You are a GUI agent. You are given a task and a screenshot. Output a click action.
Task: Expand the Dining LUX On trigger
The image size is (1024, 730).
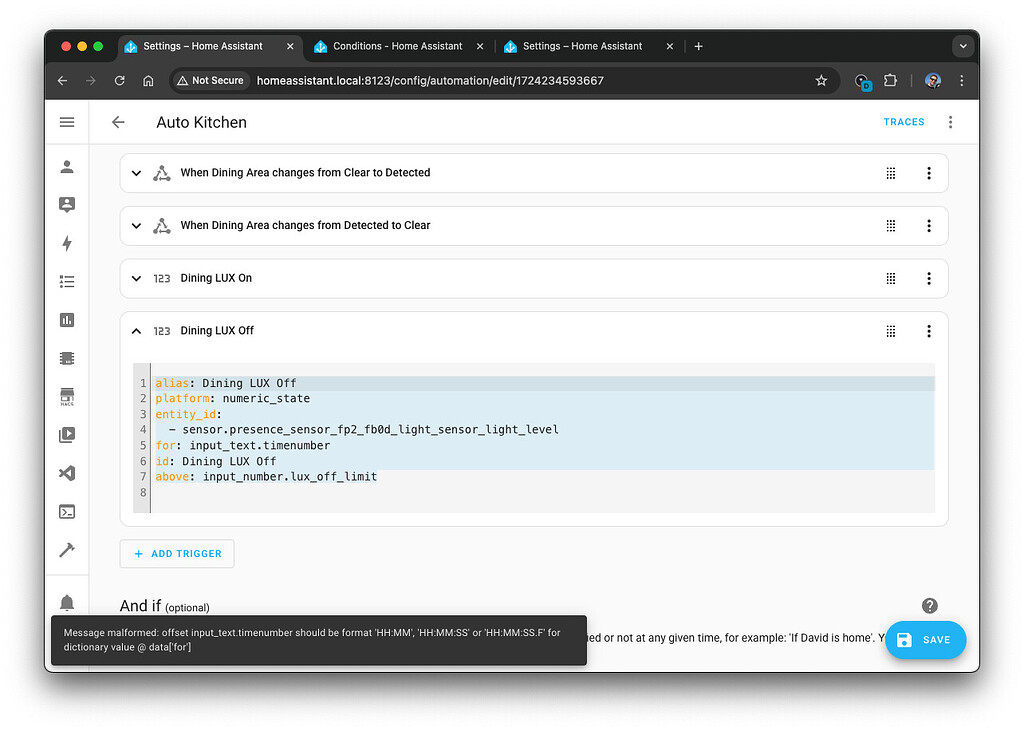coord(136,278)
